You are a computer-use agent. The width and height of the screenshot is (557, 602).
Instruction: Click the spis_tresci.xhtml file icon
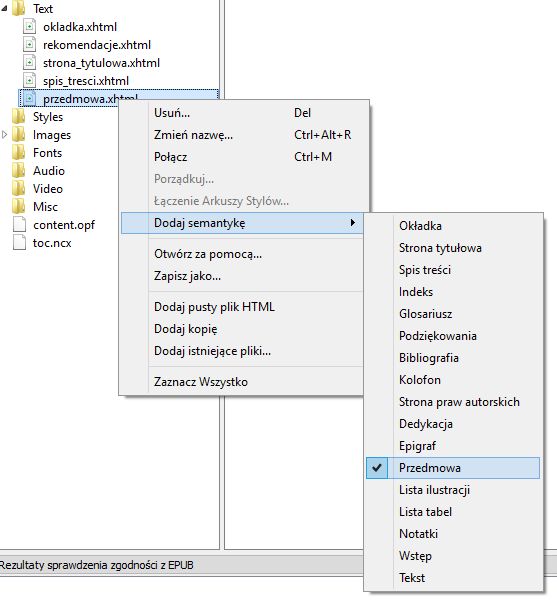29,81
